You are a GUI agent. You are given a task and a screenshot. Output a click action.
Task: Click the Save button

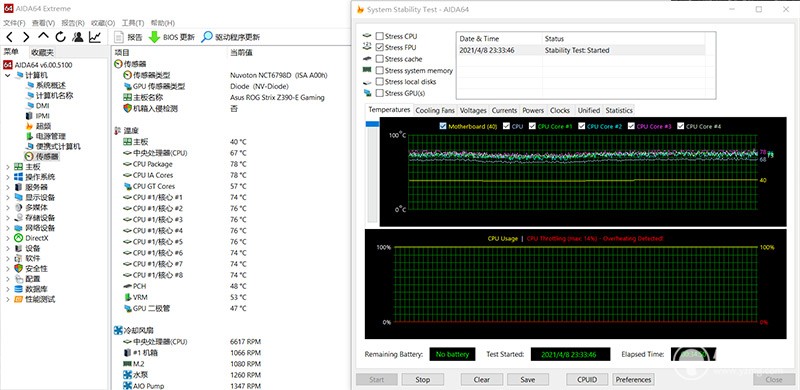click(528, 380)
